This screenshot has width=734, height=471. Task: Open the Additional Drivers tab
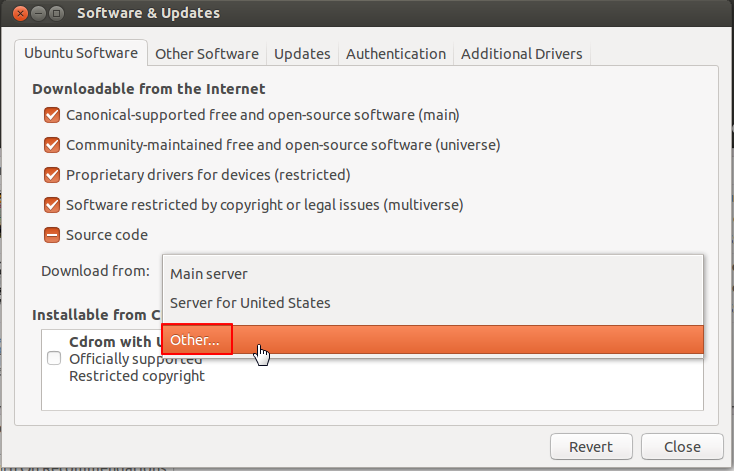coord(523,54)
